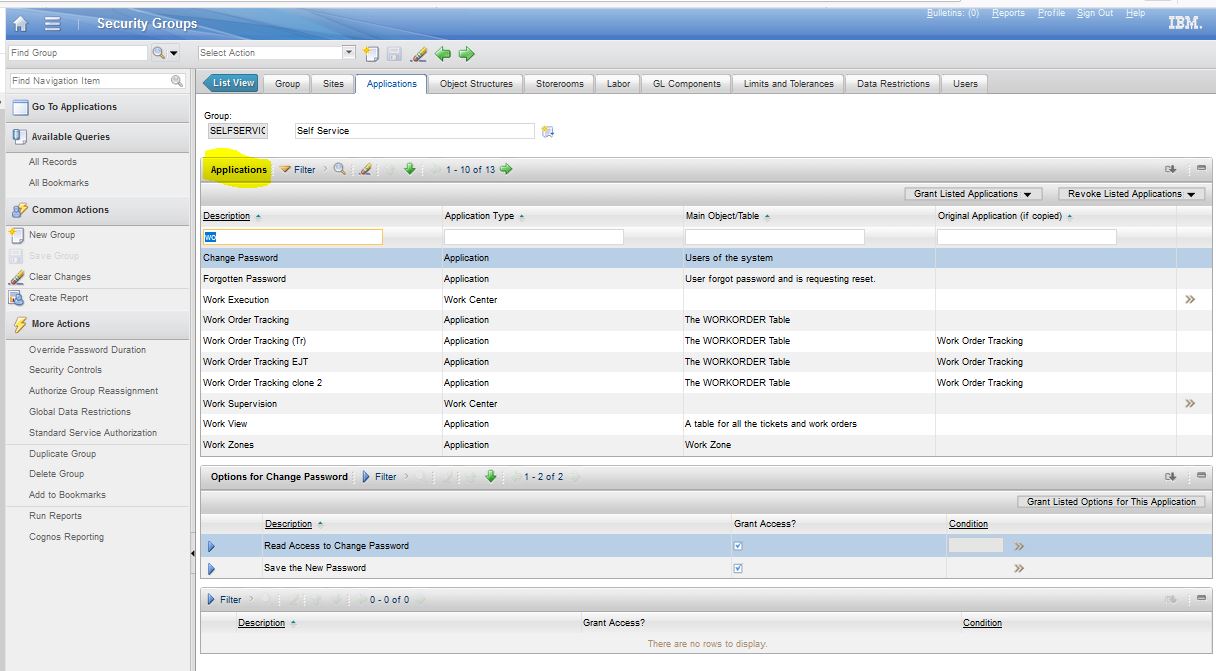Uncheck Grant Access for Read Access to Change Password
This screenshot has width=1216, height=671.
pyautogui.click(x=738, y=546)
